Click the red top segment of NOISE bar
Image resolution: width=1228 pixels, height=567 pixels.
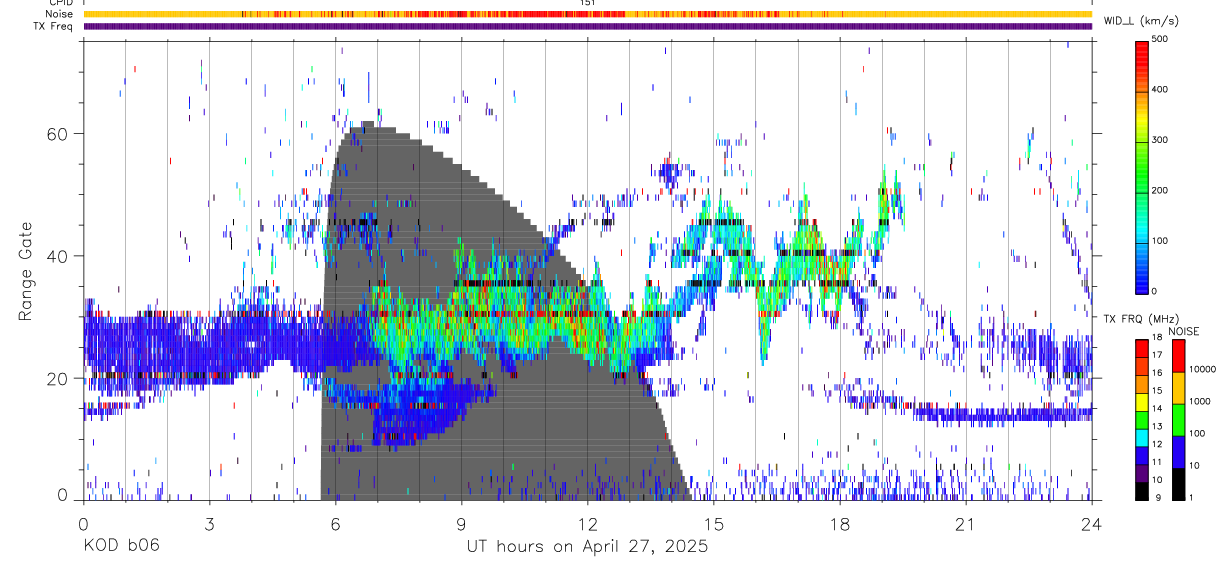click(x=1178, y=356)
